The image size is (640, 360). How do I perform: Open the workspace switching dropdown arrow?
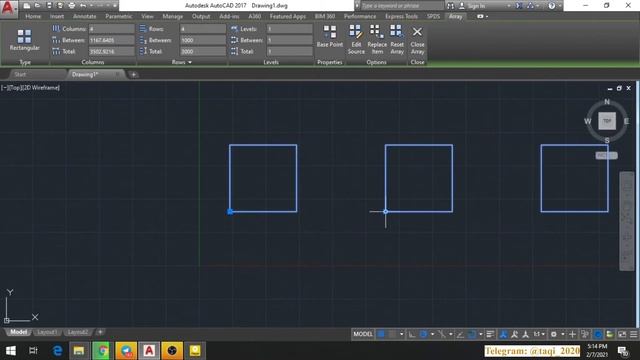(563, 334)
